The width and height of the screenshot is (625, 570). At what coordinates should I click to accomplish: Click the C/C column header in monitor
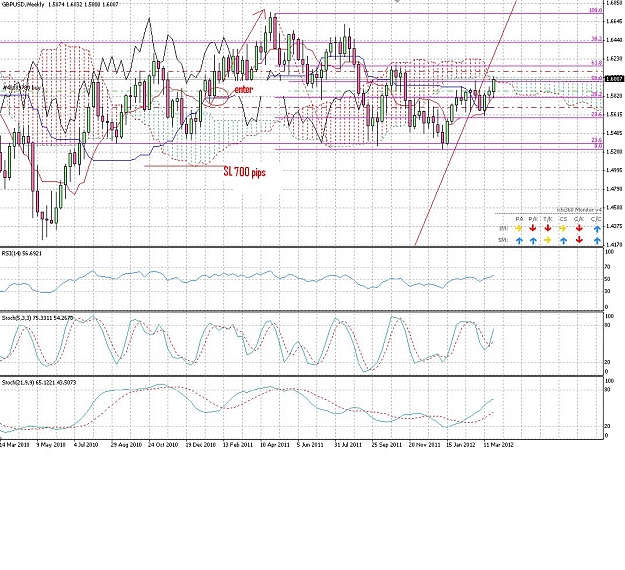(596, 219)
